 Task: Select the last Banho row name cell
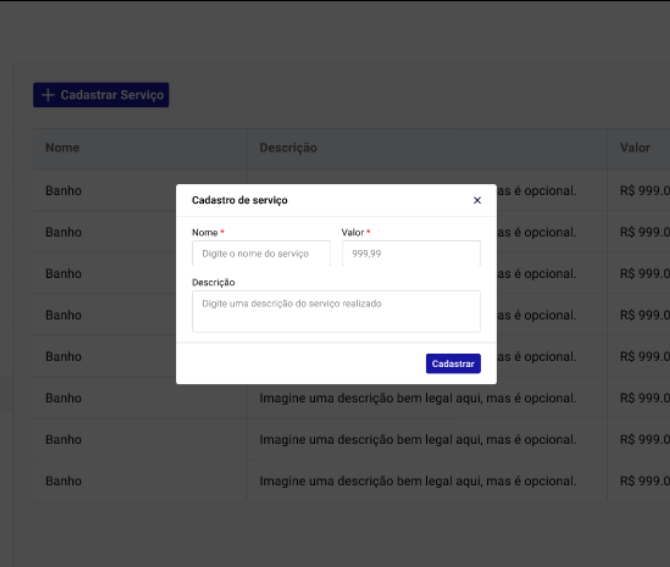pyautogui.click(x=63, y=481)
